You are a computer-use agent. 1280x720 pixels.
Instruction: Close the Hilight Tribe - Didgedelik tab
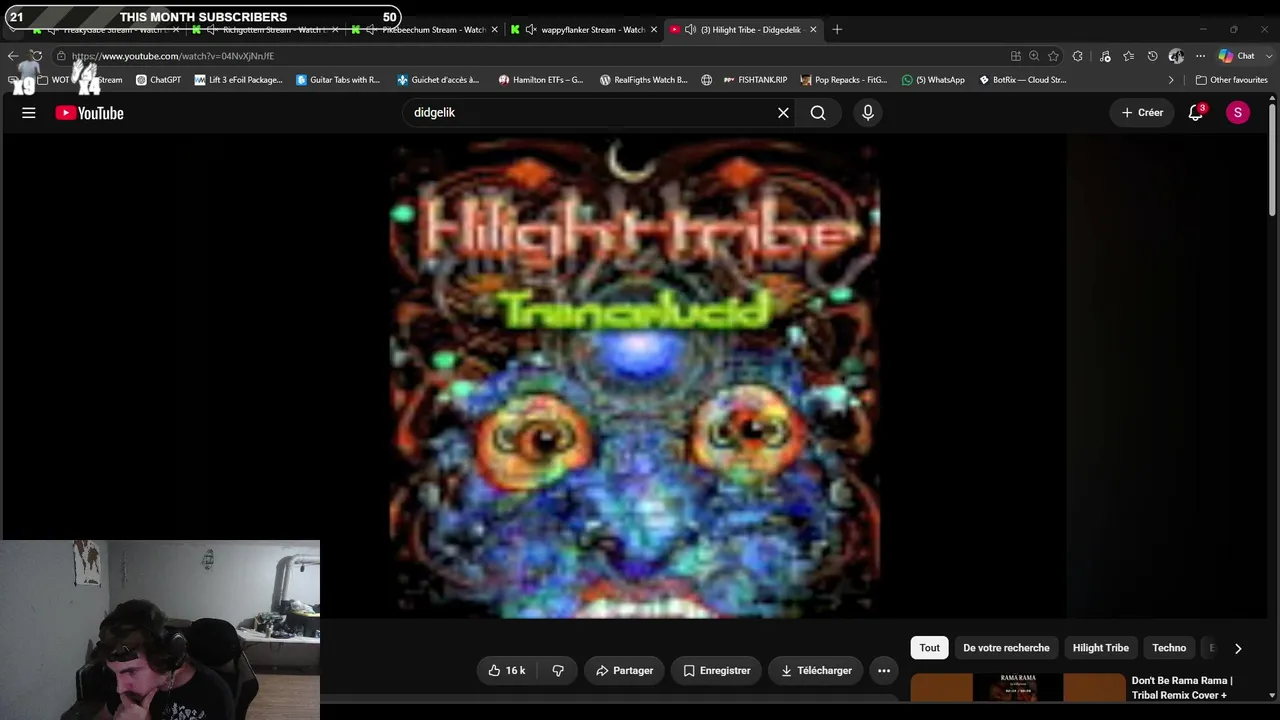click(x=813, y=30)
